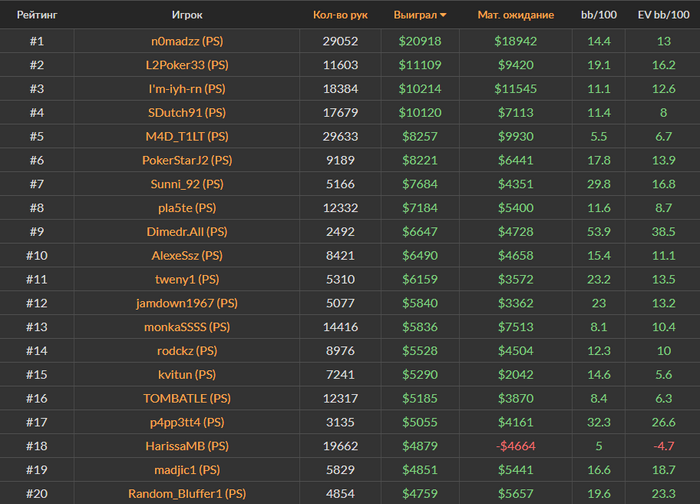700x504 pixels.
Task: Open player L2Poker33 (PS) profile
Action: click(x=186, y=65)
